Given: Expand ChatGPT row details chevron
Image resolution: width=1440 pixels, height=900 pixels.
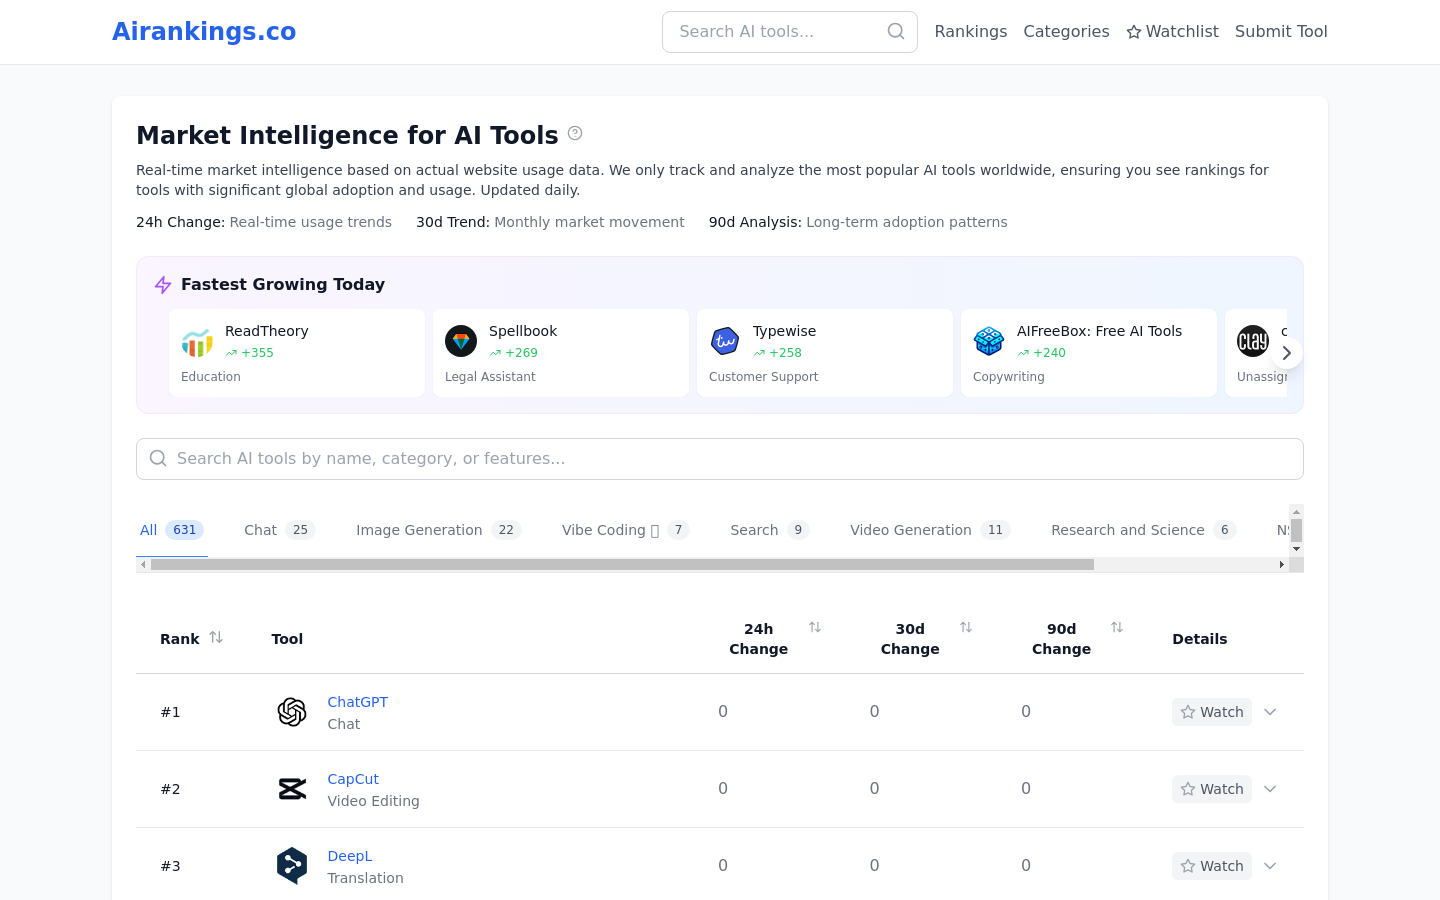Looking at the screenshot, I should [1270, 712].
